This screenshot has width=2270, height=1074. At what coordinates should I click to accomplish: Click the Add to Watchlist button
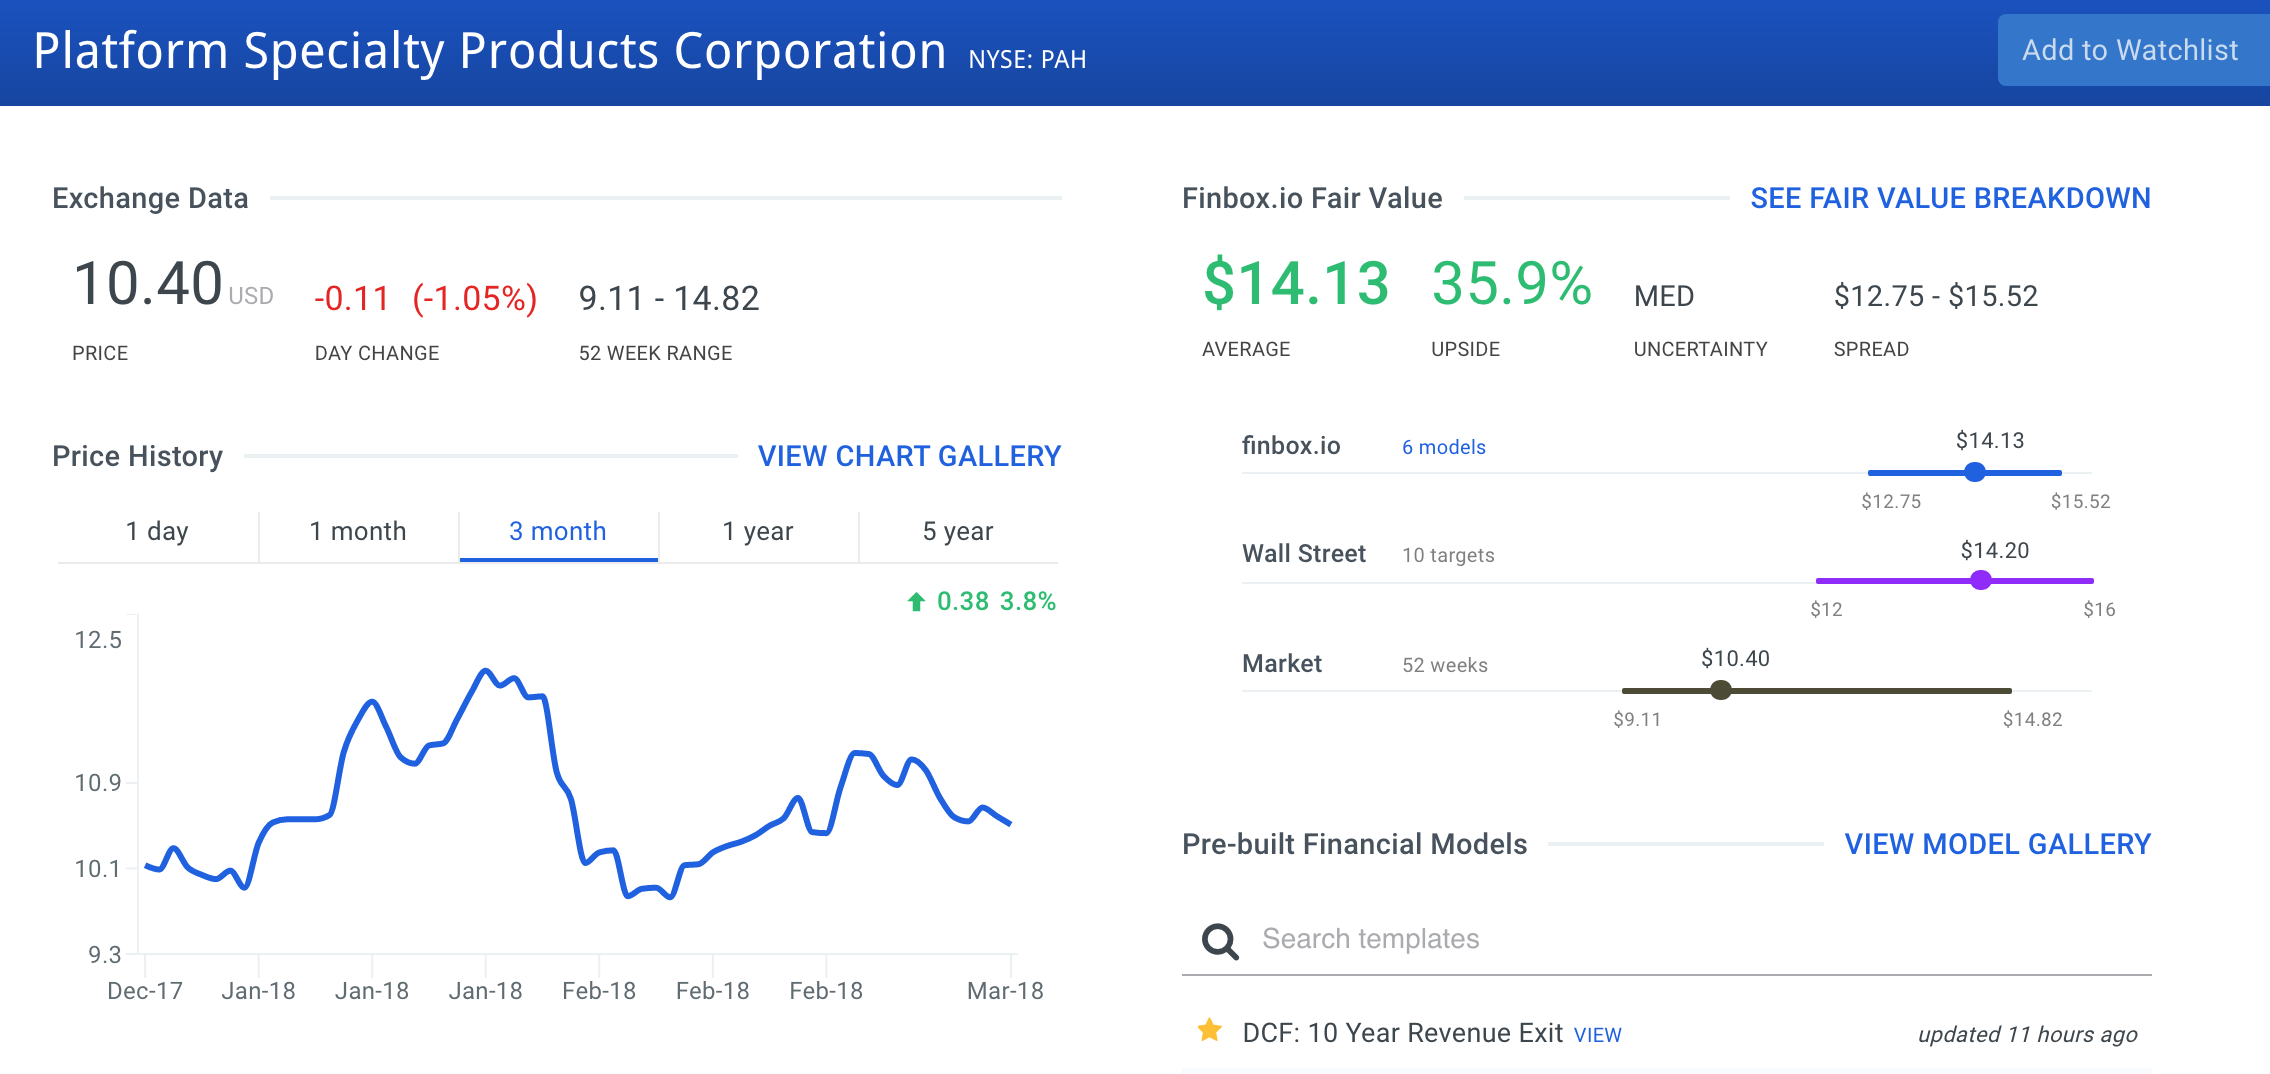pyautogui.click(x=2133, y=50)
